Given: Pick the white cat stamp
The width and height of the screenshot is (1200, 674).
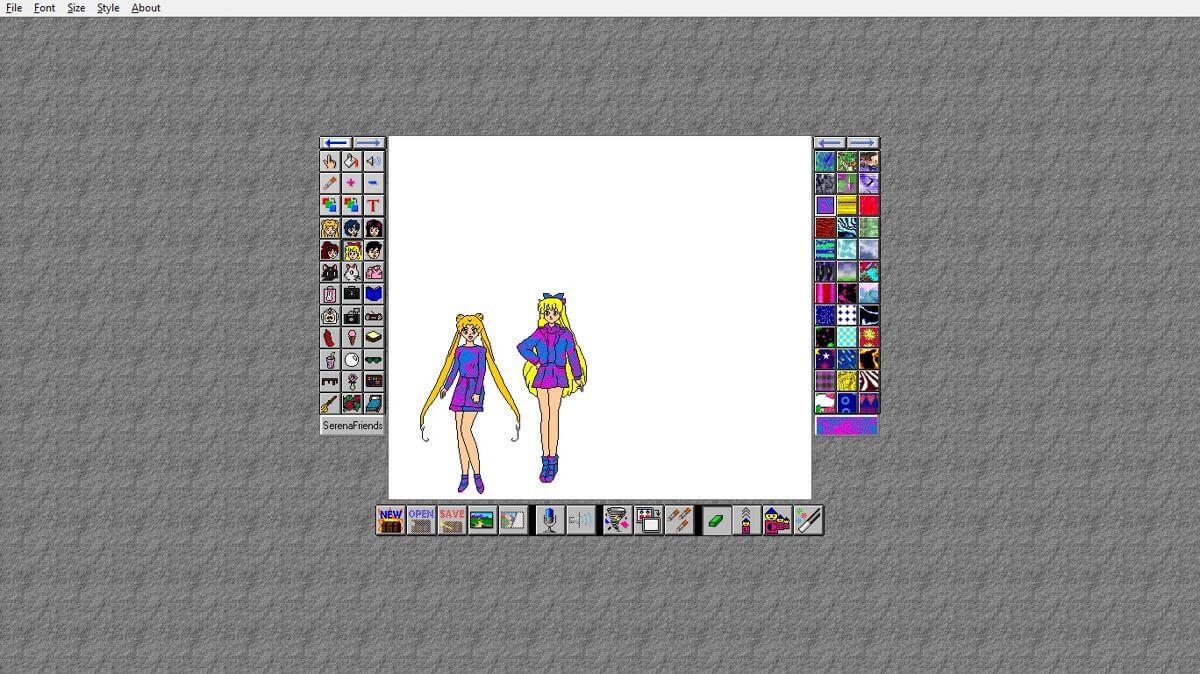Looking at the screenshot, I should [351, 271].
